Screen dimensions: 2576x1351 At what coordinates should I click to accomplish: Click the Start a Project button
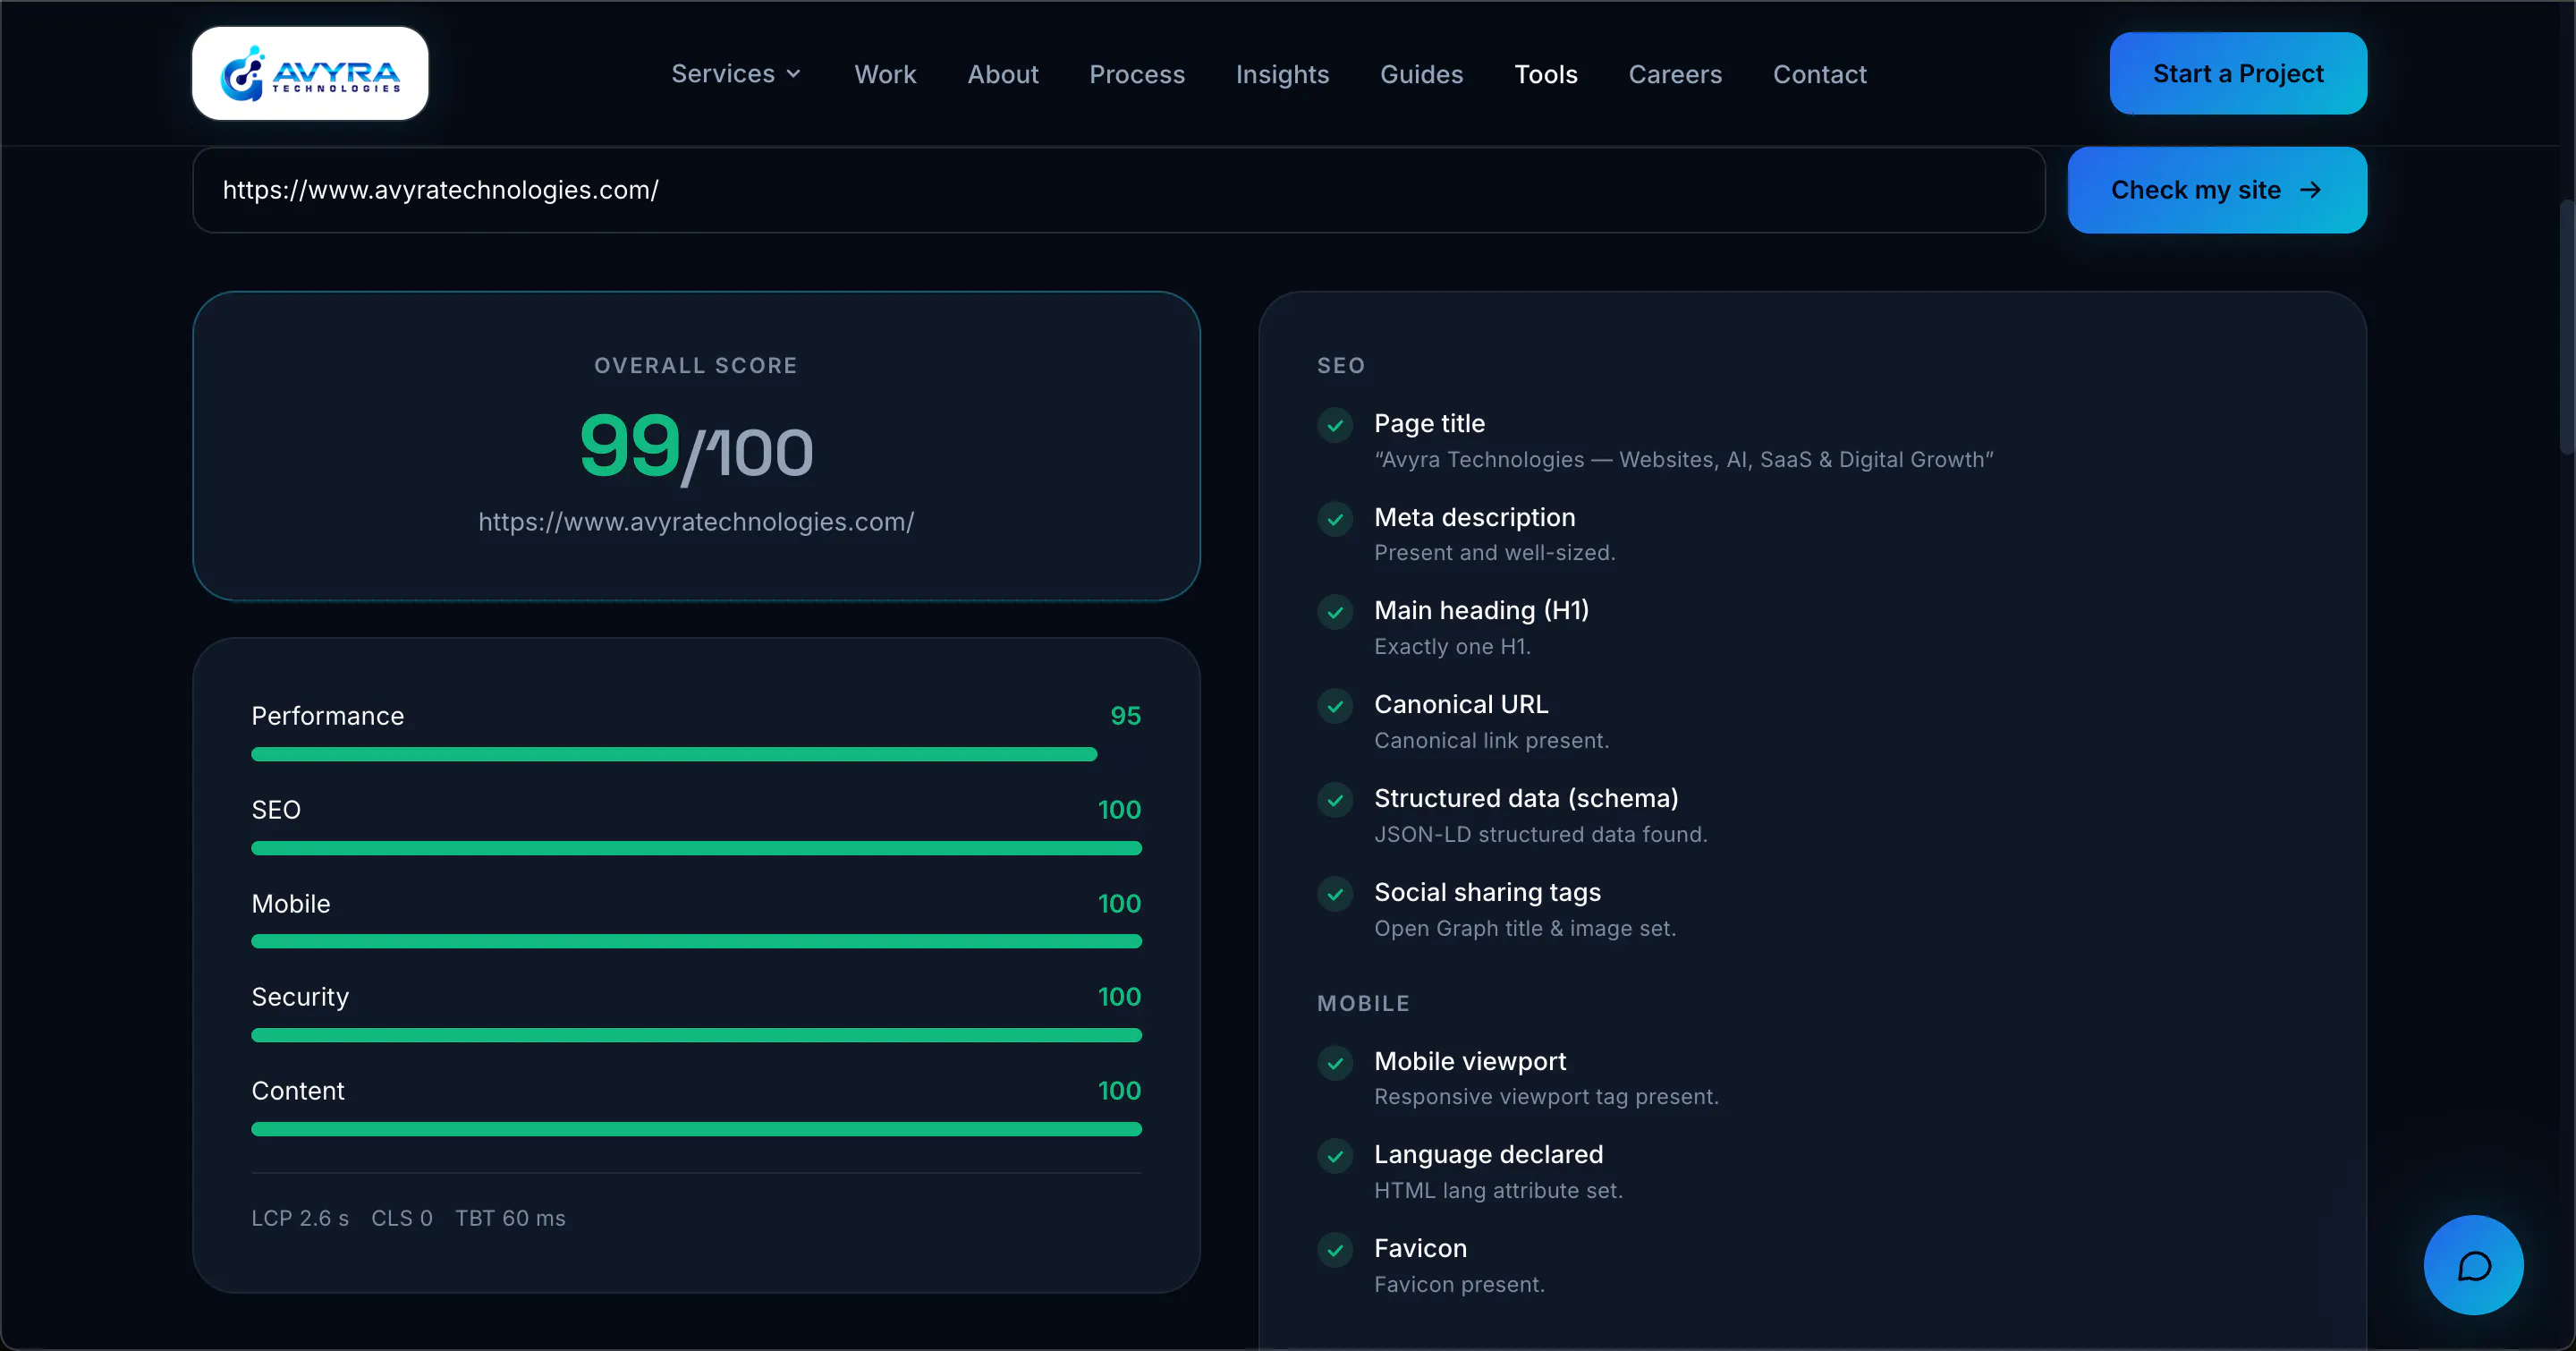point(2238,73)
